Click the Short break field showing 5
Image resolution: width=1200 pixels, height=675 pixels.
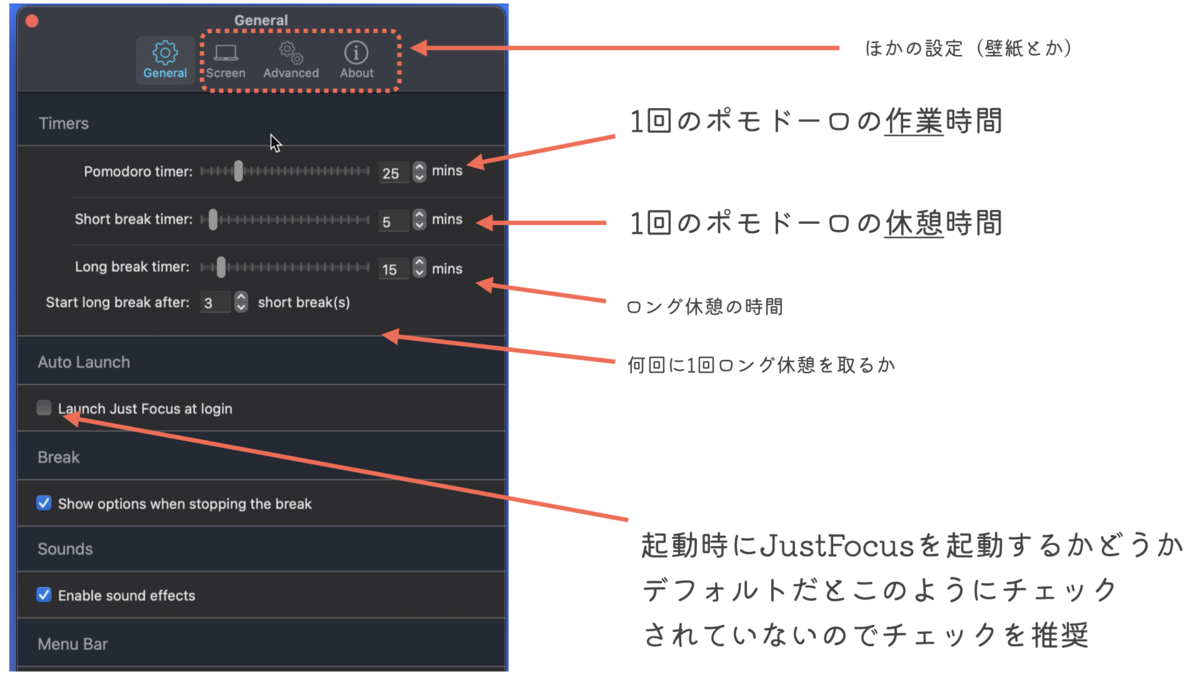[x=394, y=221]
